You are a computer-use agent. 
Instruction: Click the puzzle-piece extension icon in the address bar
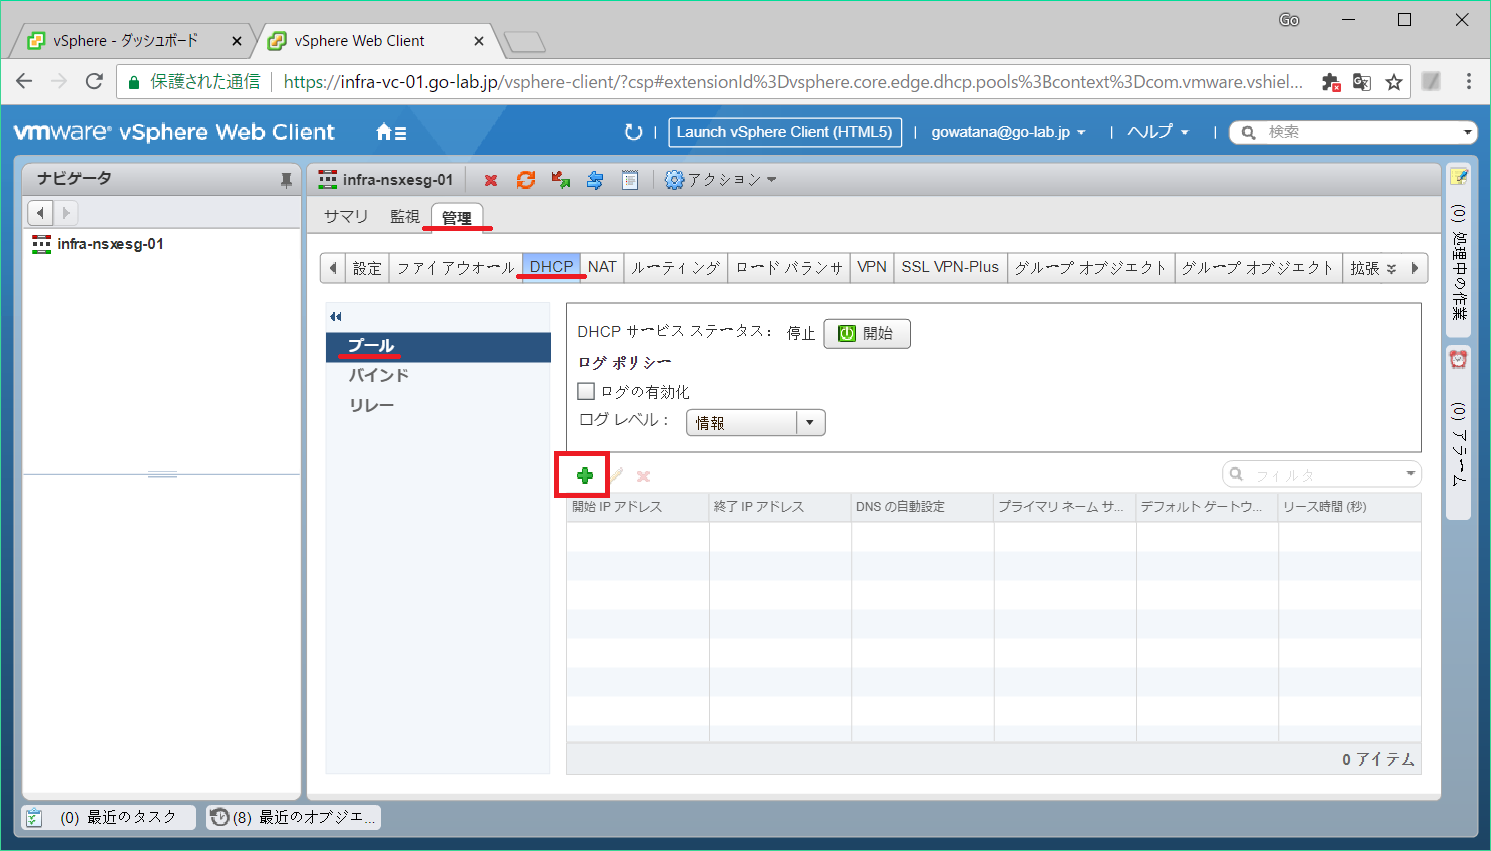click(1331, 82)
